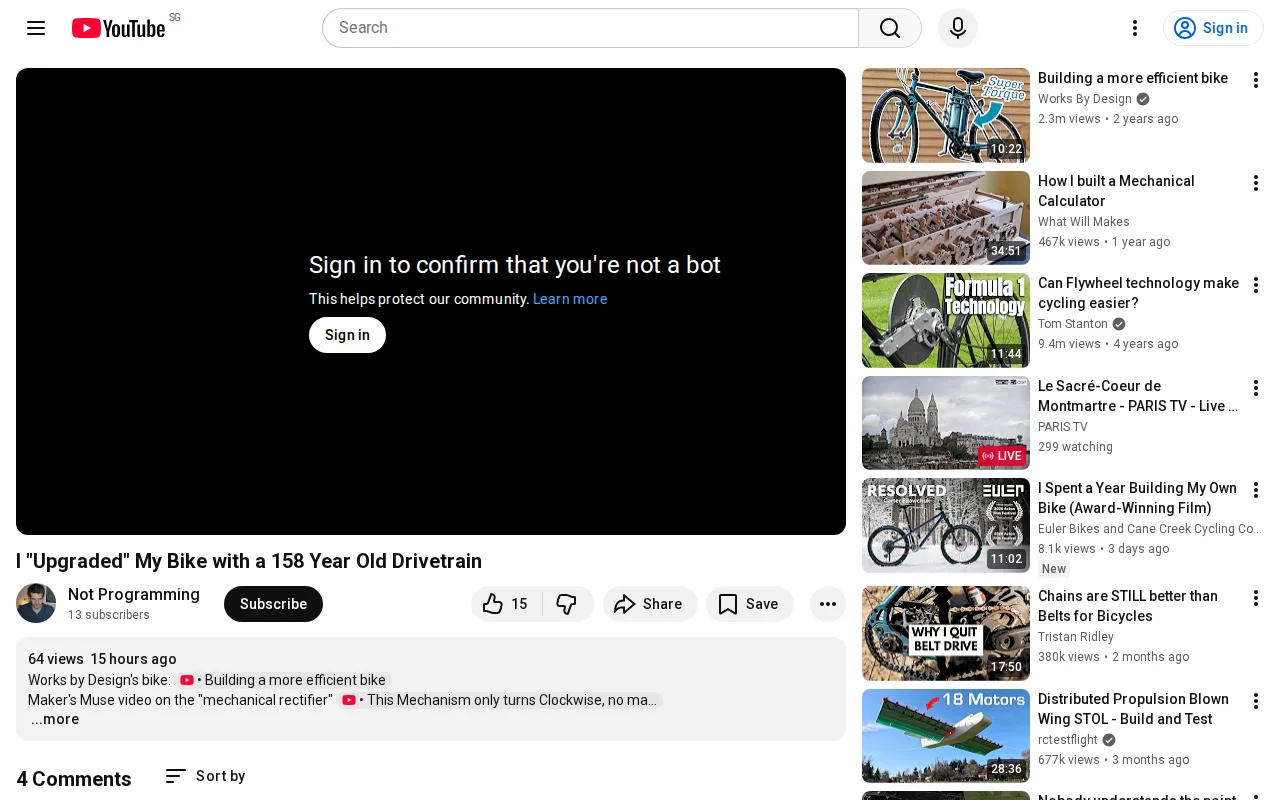Open Not Programming channel name link
This screenshot has width=1280, height=800.
134,594
